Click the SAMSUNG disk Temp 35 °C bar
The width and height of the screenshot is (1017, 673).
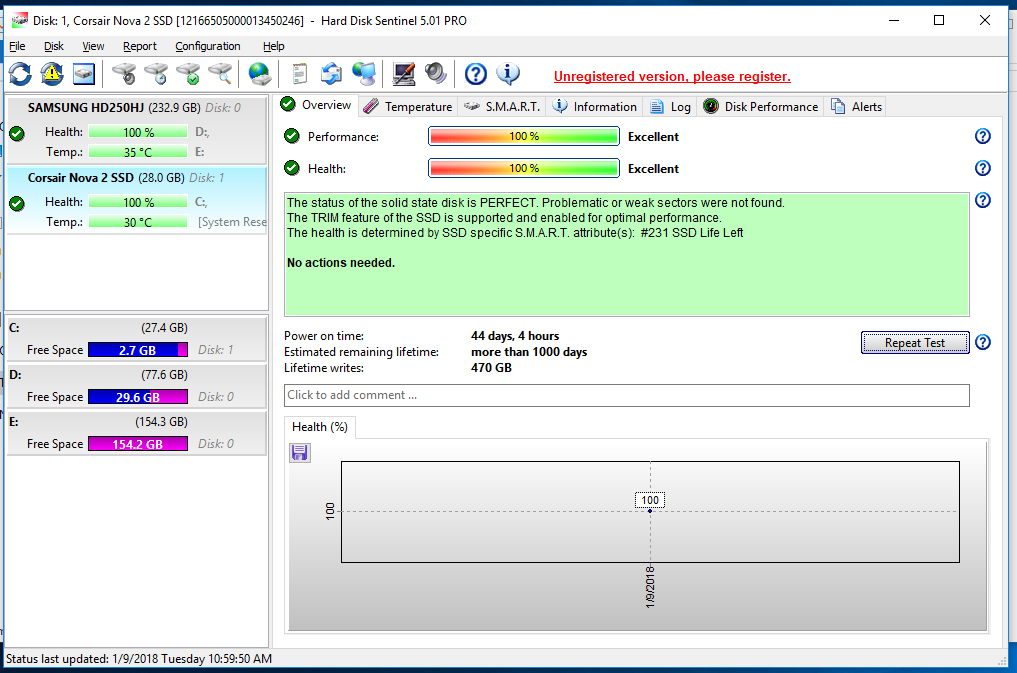(138, 152)
